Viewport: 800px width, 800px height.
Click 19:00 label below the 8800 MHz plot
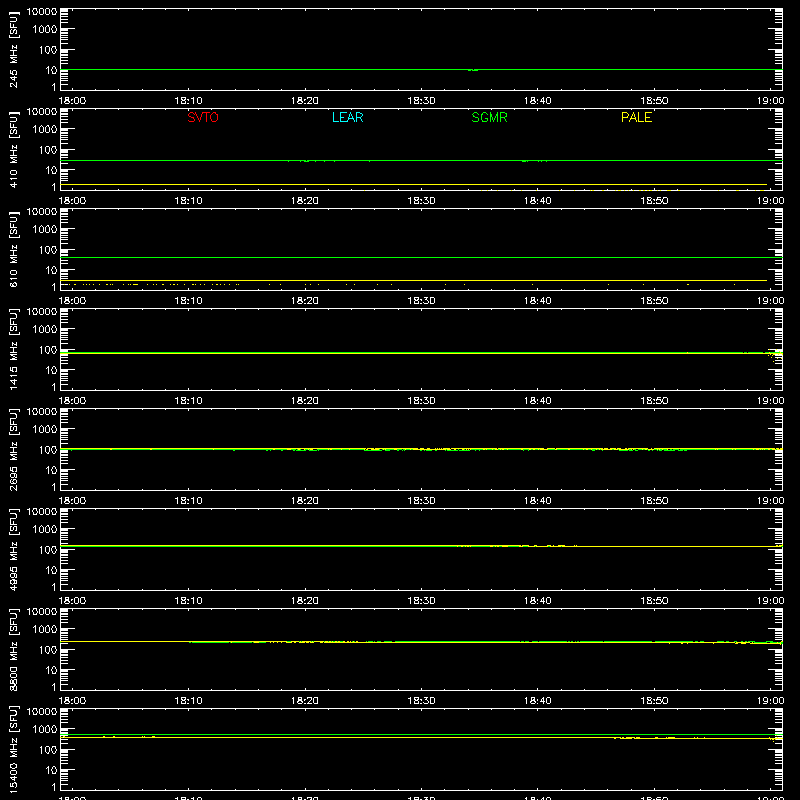(770, 701)
